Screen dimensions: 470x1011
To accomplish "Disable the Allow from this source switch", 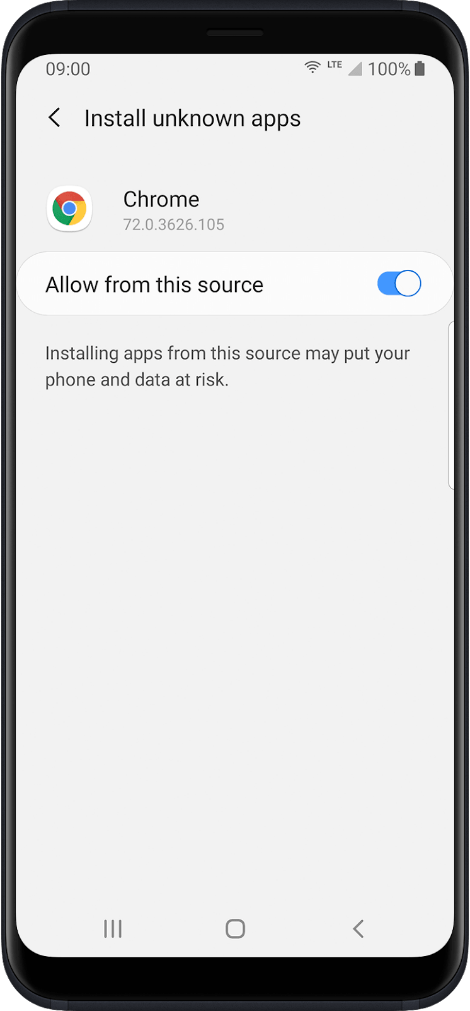I will click(399, 284).
